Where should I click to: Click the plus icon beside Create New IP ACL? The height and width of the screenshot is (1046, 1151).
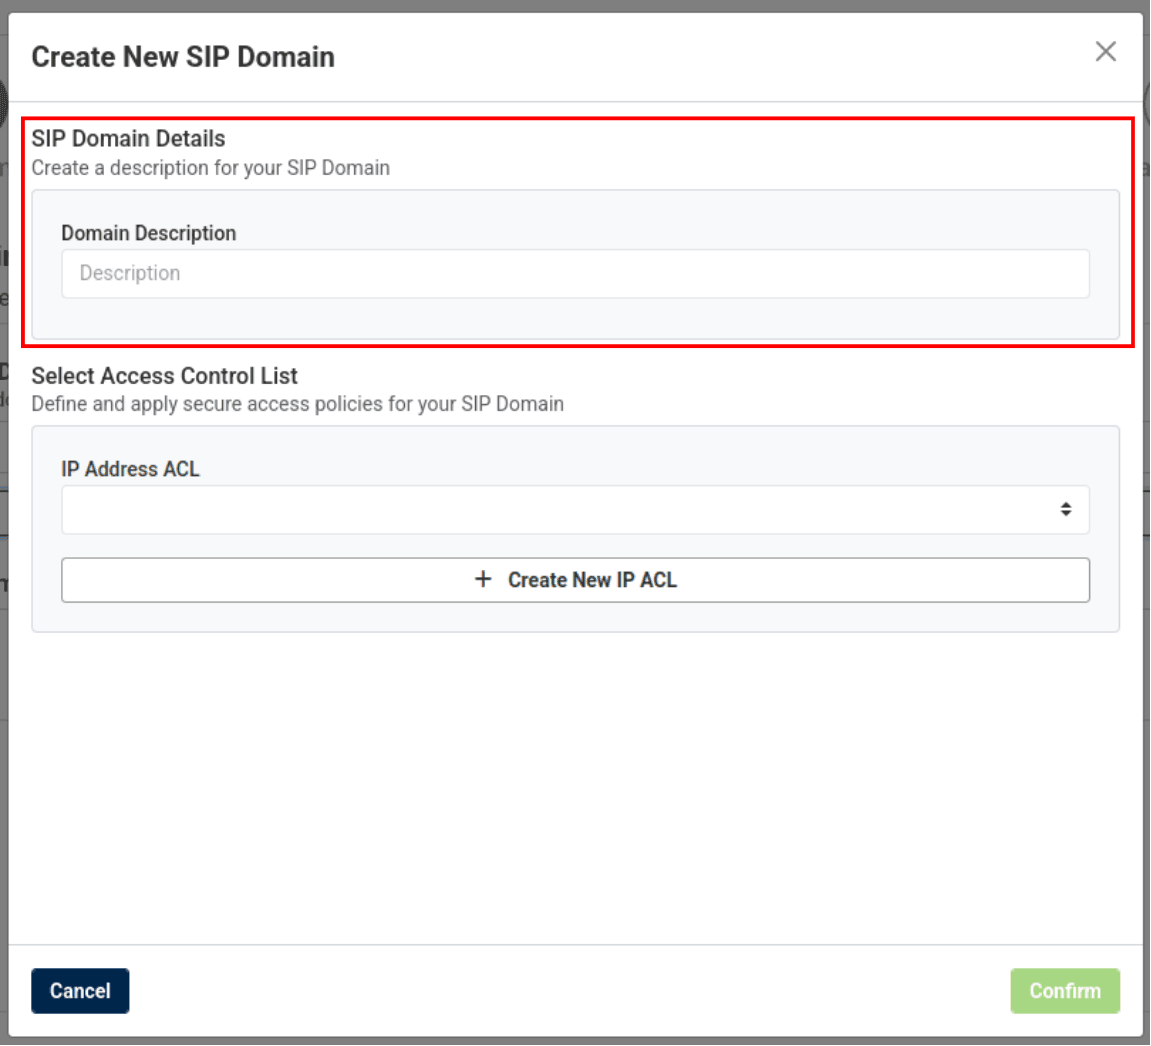tap(483, 580)
